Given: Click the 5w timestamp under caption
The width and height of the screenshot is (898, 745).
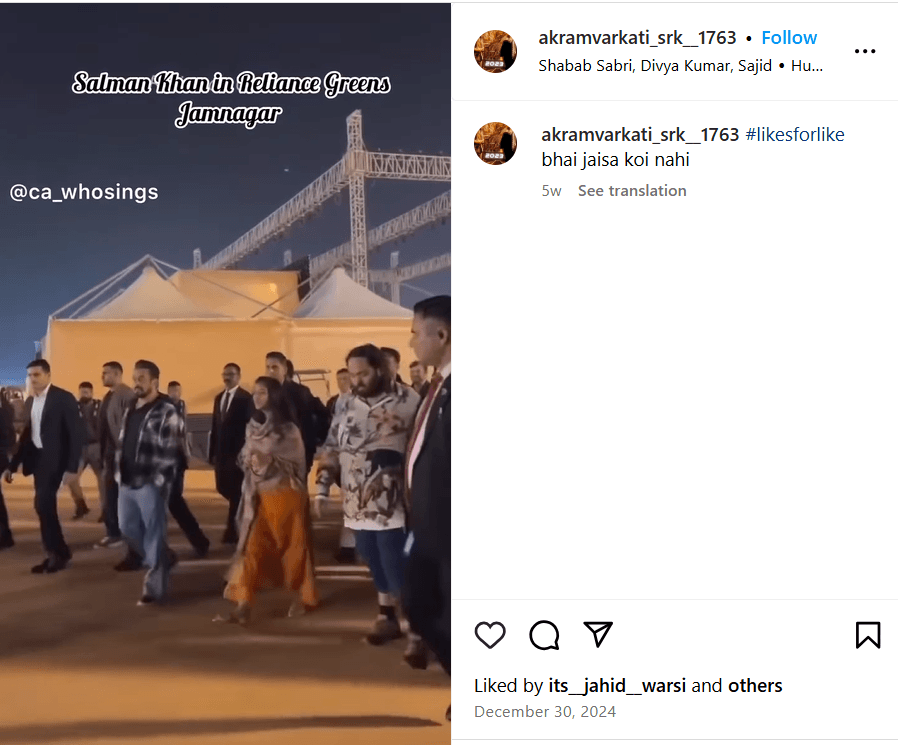Looking at the screenshot, I should 552,191.
